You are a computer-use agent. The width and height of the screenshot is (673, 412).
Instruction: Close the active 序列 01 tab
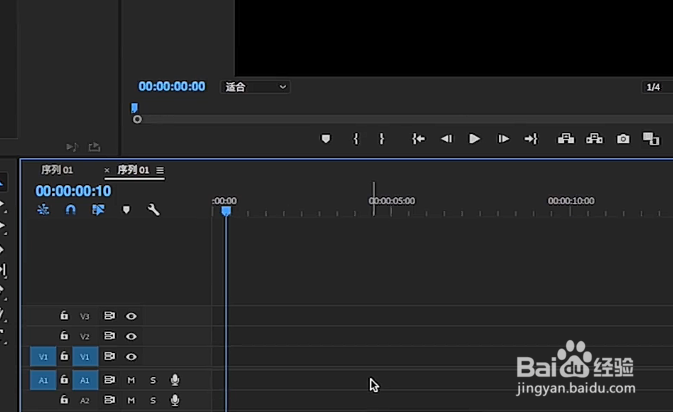107,170
